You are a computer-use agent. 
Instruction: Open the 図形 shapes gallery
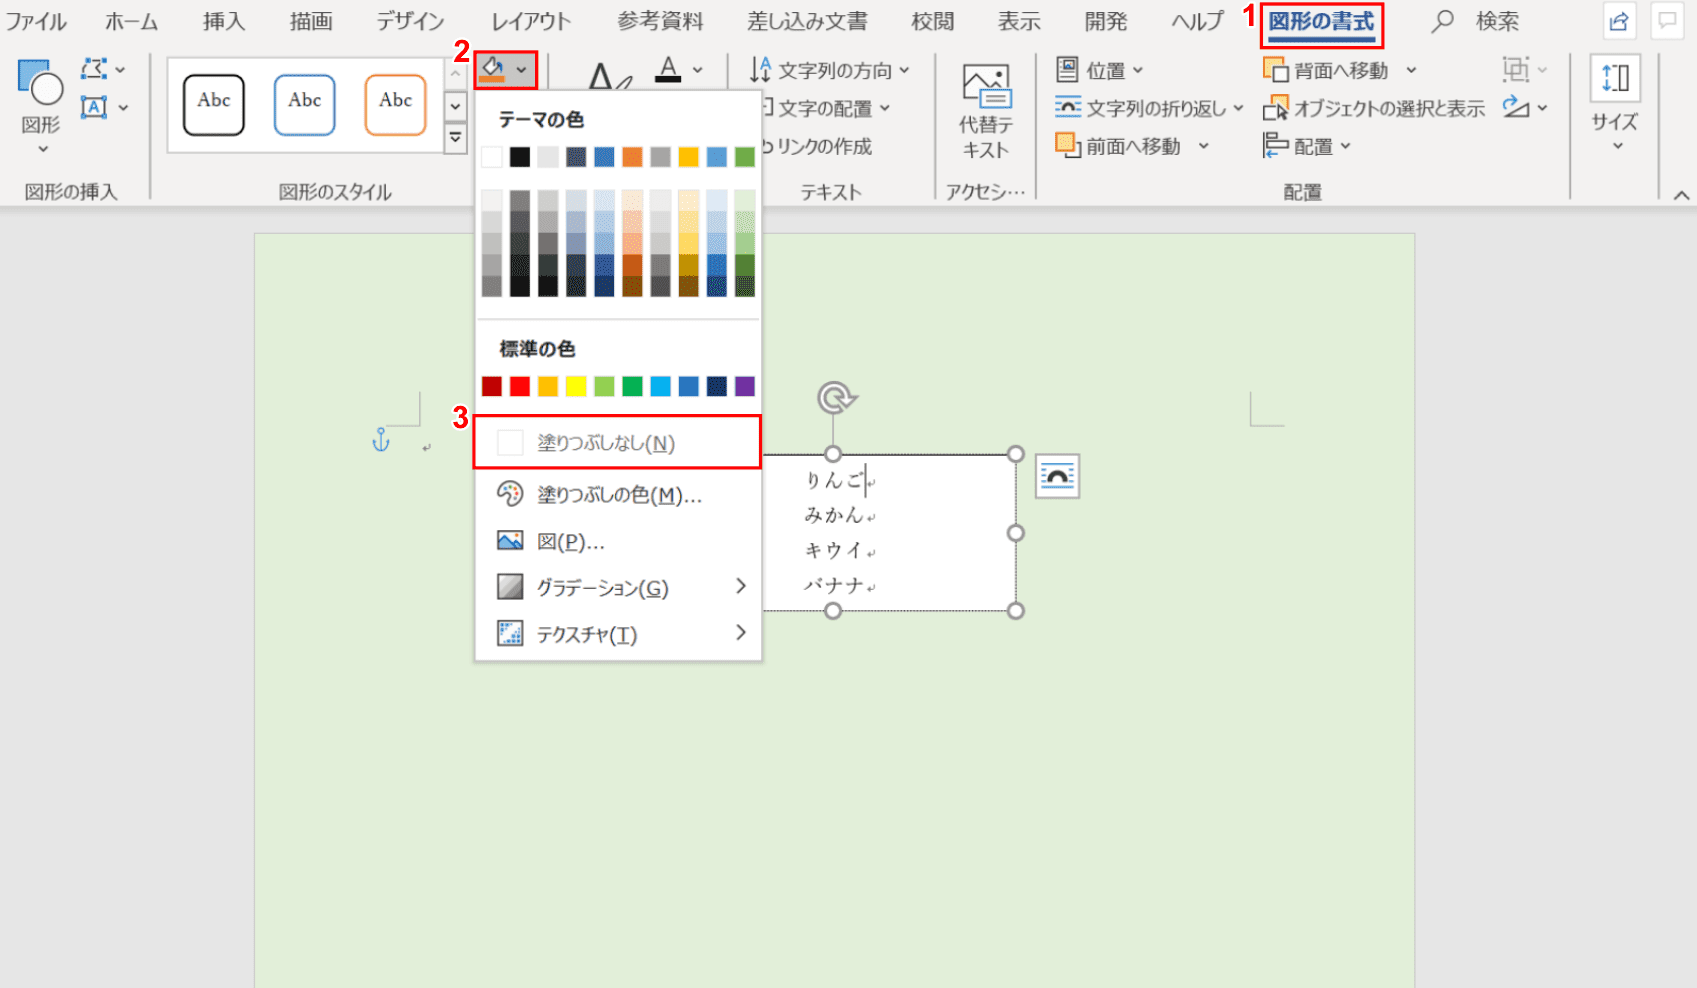41,106
